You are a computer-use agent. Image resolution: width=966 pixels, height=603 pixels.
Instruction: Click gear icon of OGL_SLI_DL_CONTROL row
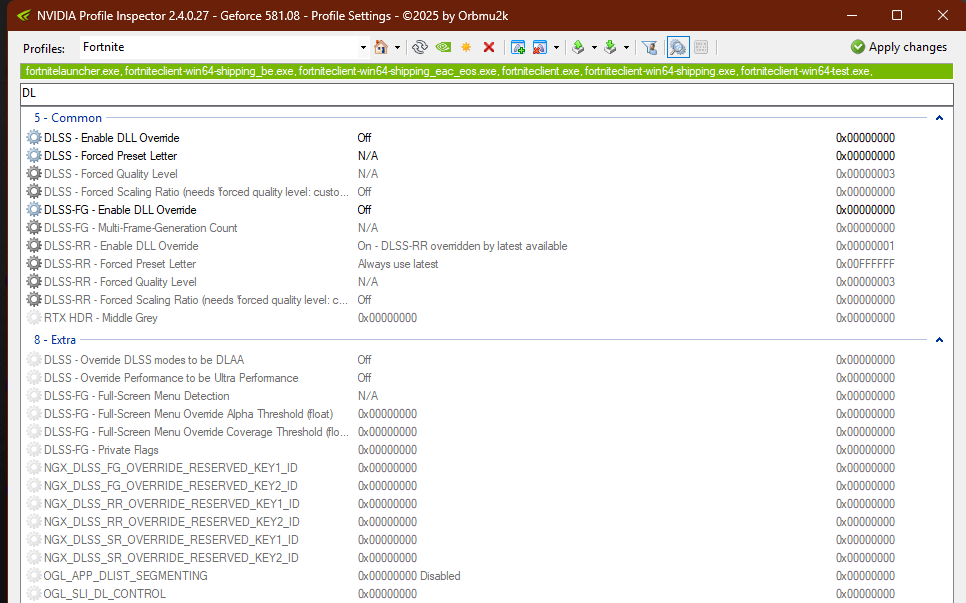[x=34, y=594]
